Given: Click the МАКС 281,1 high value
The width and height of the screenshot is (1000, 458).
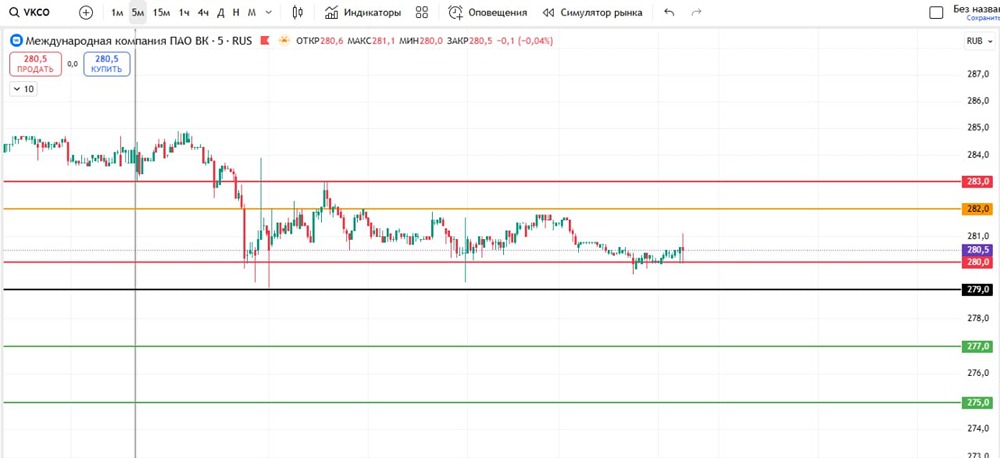Looking at the screenshot, I should click(371, 41).
